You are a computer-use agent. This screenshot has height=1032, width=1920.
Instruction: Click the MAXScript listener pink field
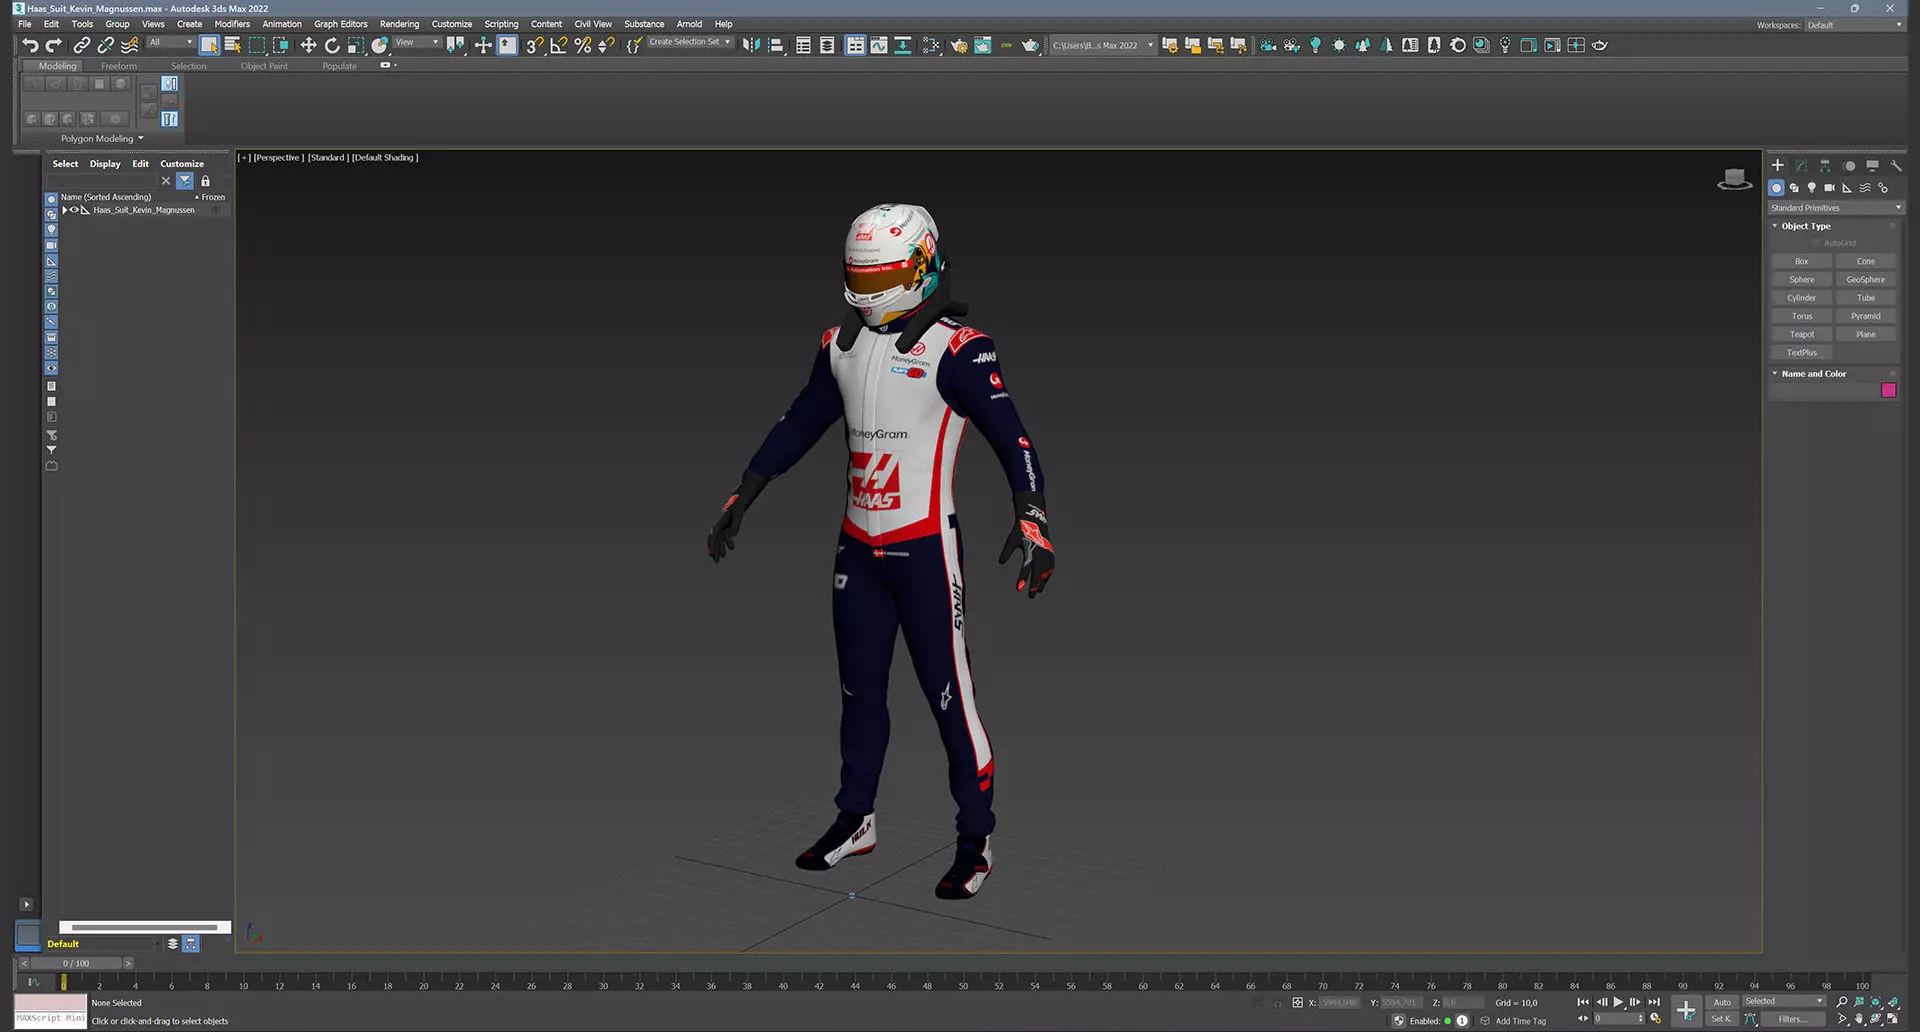pos(50,1002)
